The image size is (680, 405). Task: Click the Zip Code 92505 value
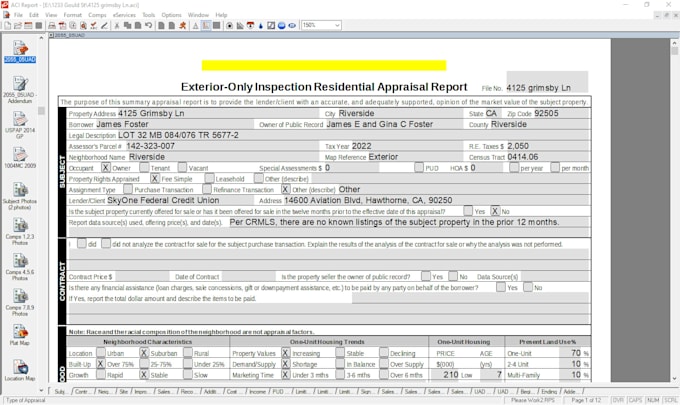click(x=546, y=114)
